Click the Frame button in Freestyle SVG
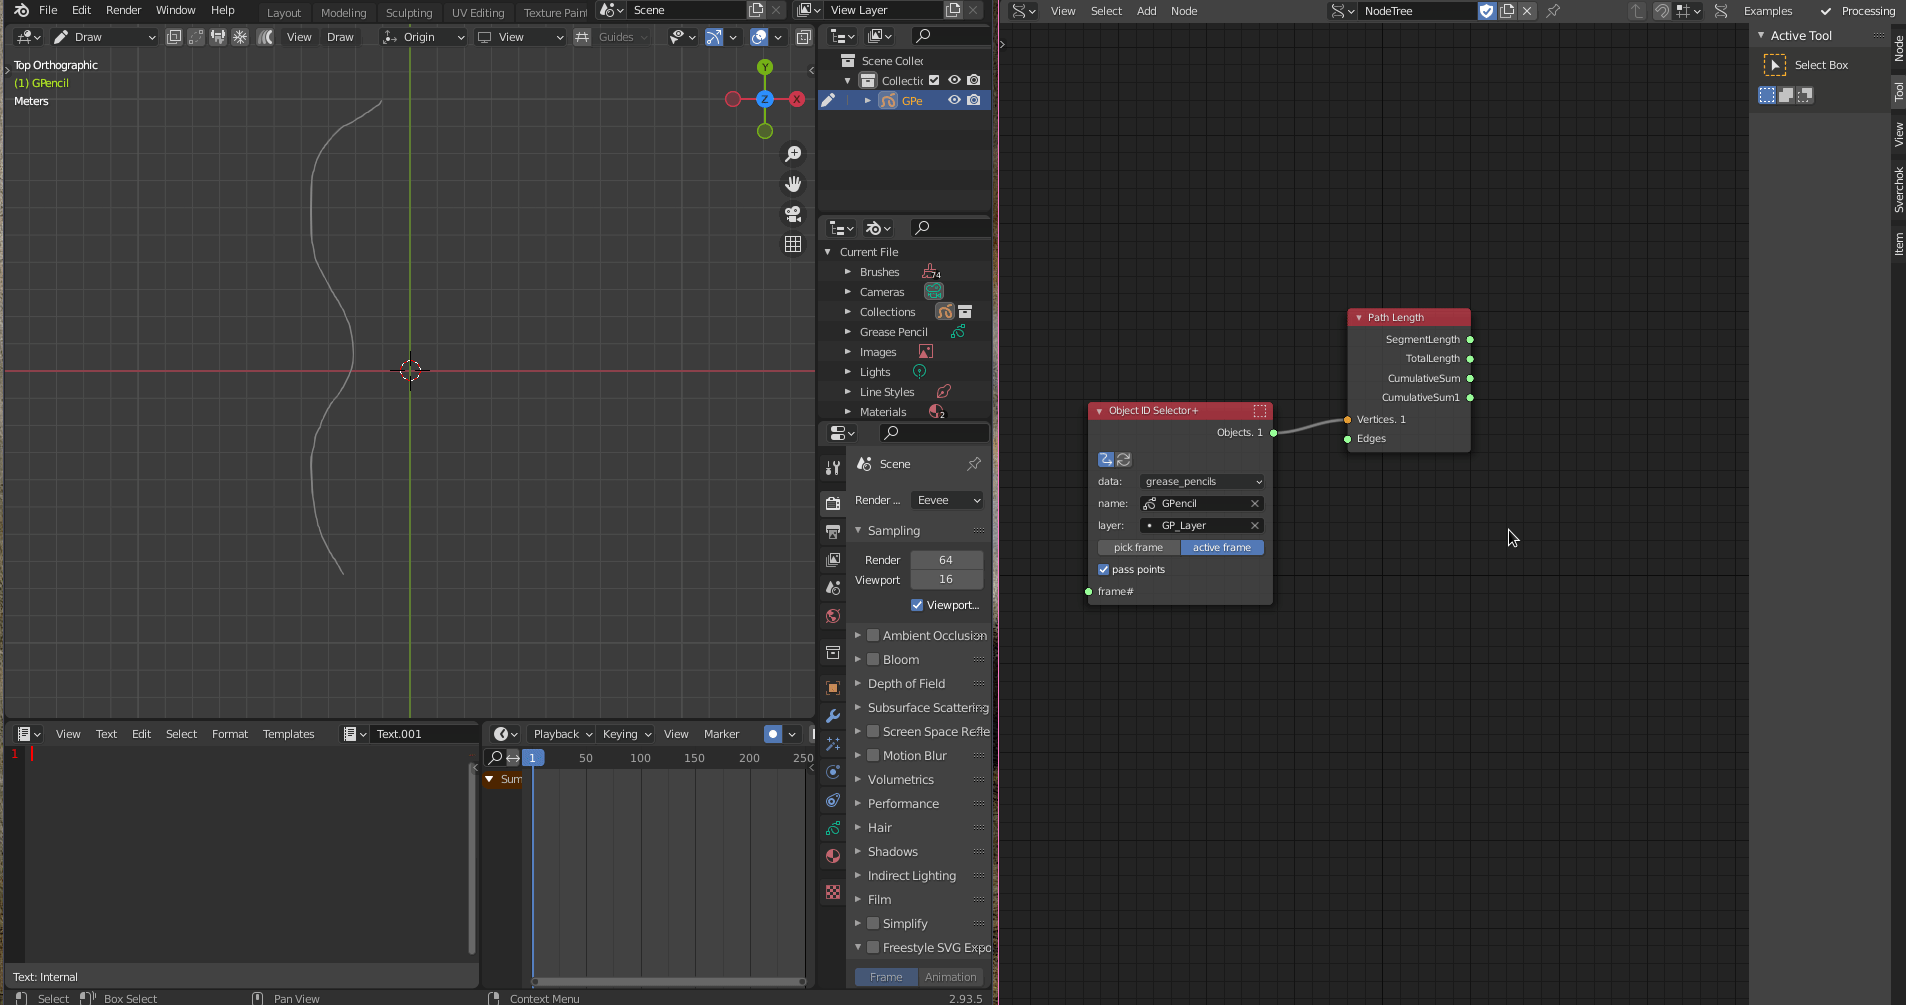 (x=886, y=977)
